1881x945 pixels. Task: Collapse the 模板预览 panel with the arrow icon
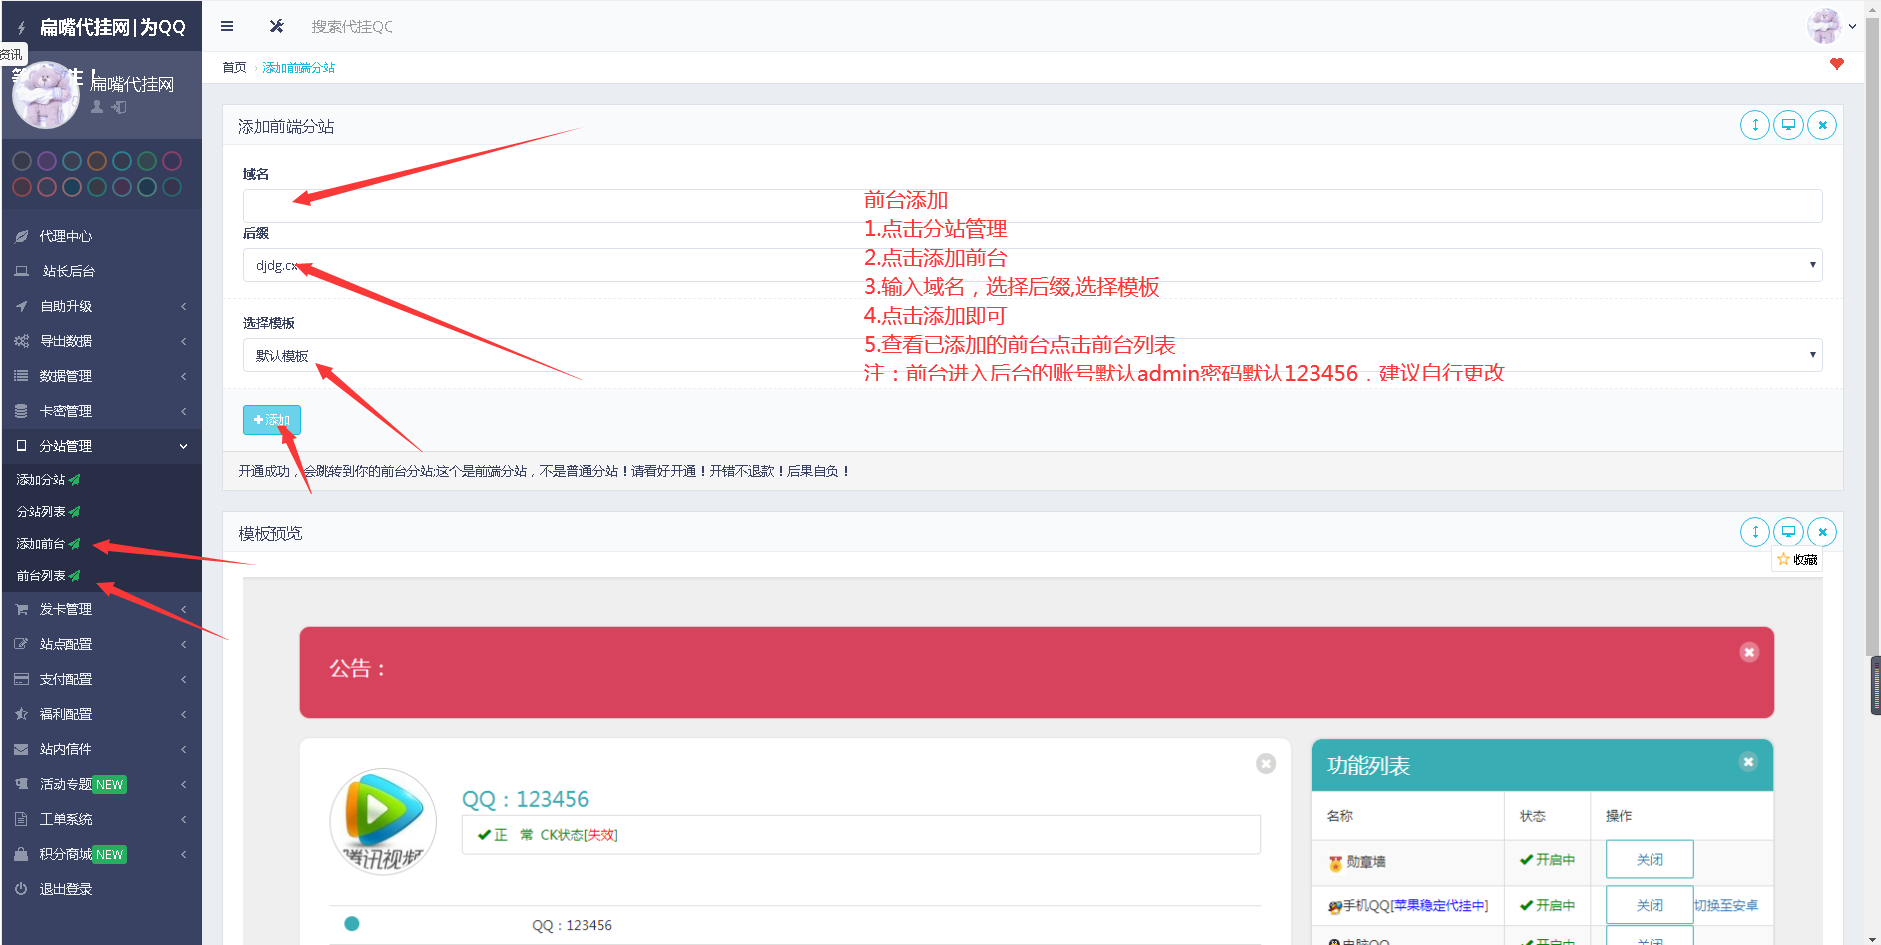[x=1755, y=532]
